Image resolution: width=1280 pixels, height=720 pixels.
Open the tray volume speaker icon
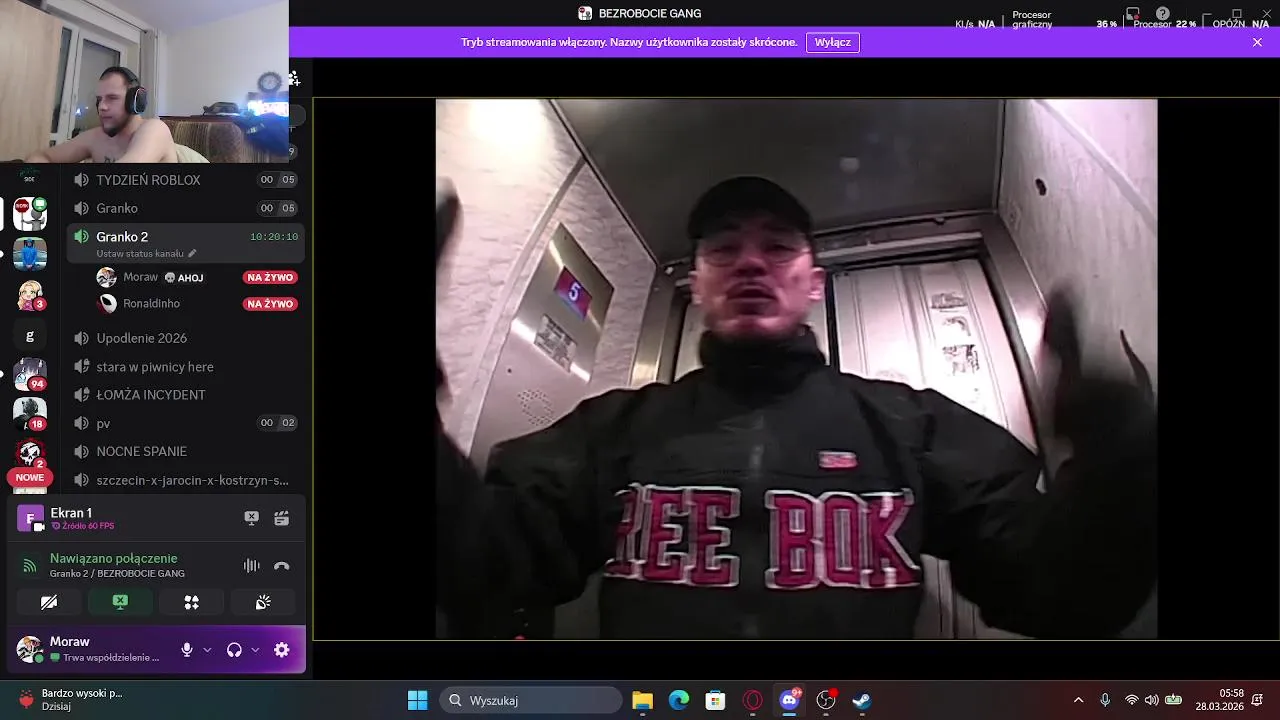coord(1151,700)
